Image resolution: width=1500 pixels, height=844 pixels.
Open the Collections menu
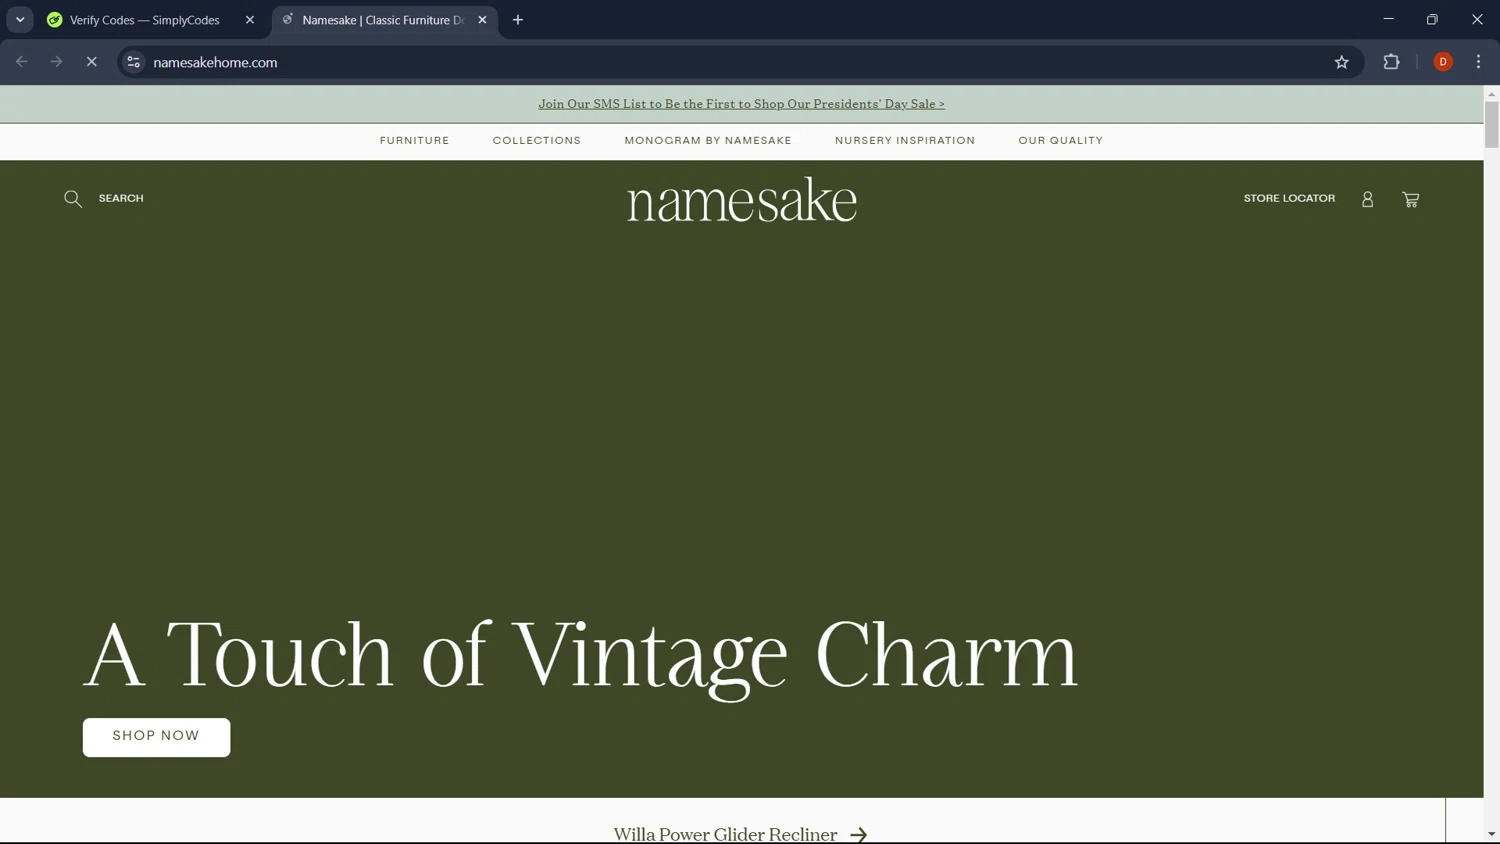tap(537, 141)
